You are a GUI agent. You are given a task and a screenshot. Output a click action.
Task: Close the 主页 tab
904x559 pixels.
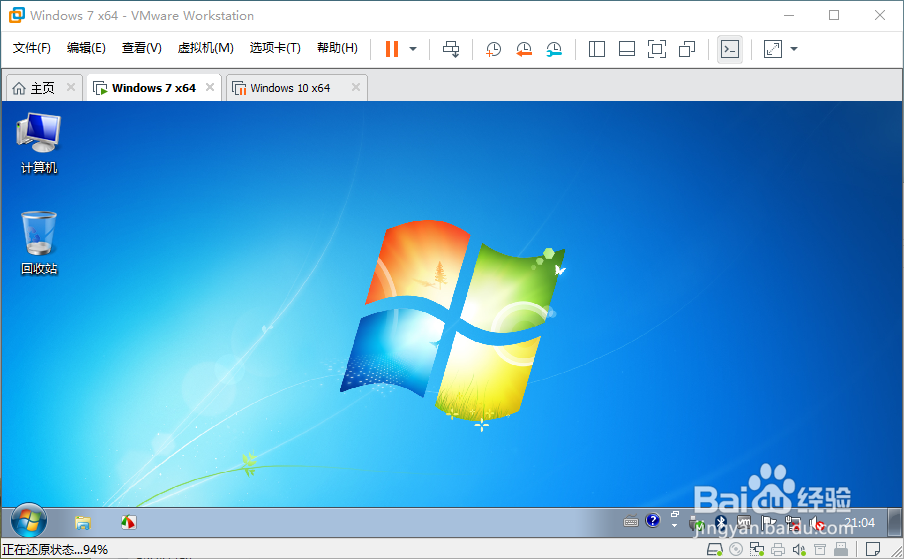(71, 87)
